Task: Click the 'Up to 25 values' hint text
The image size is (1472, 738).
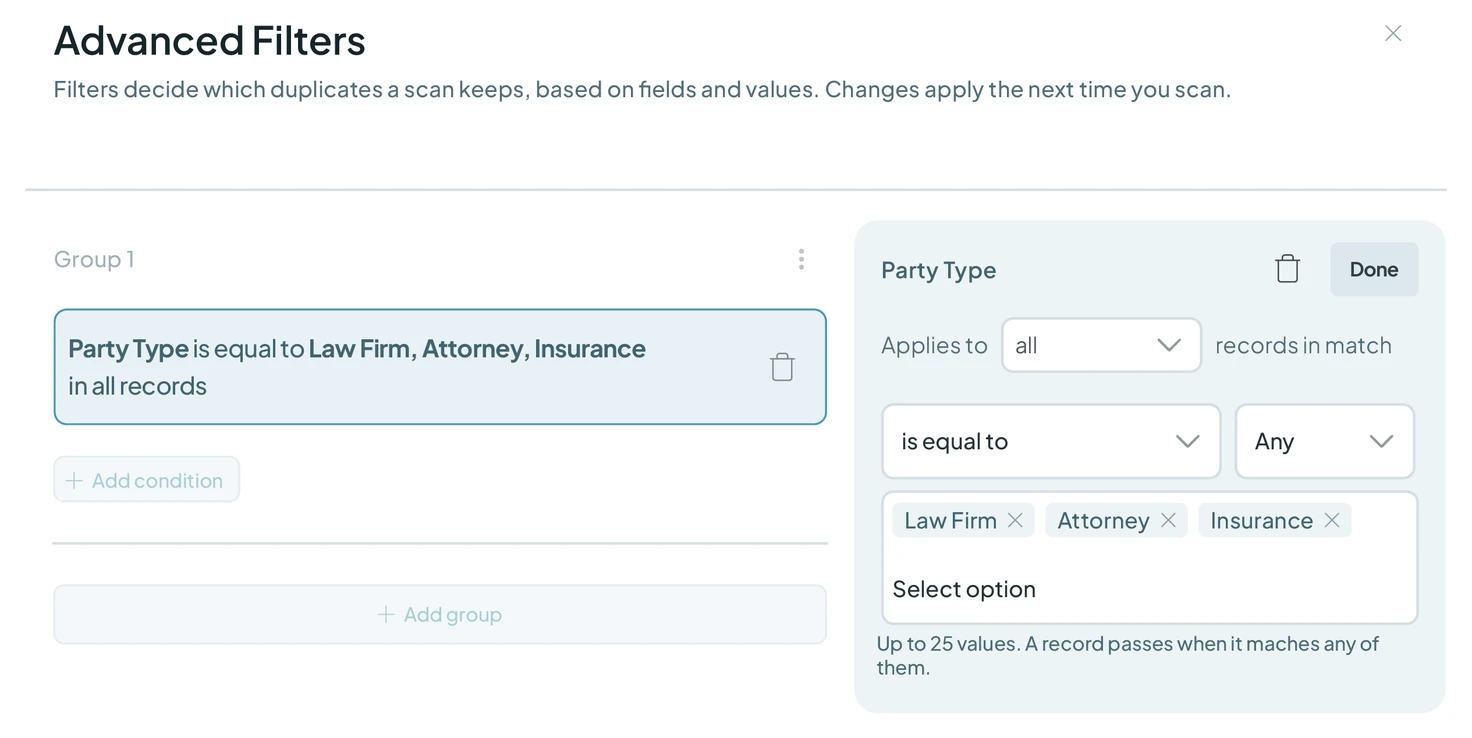Action: (x=1128, y=655)
